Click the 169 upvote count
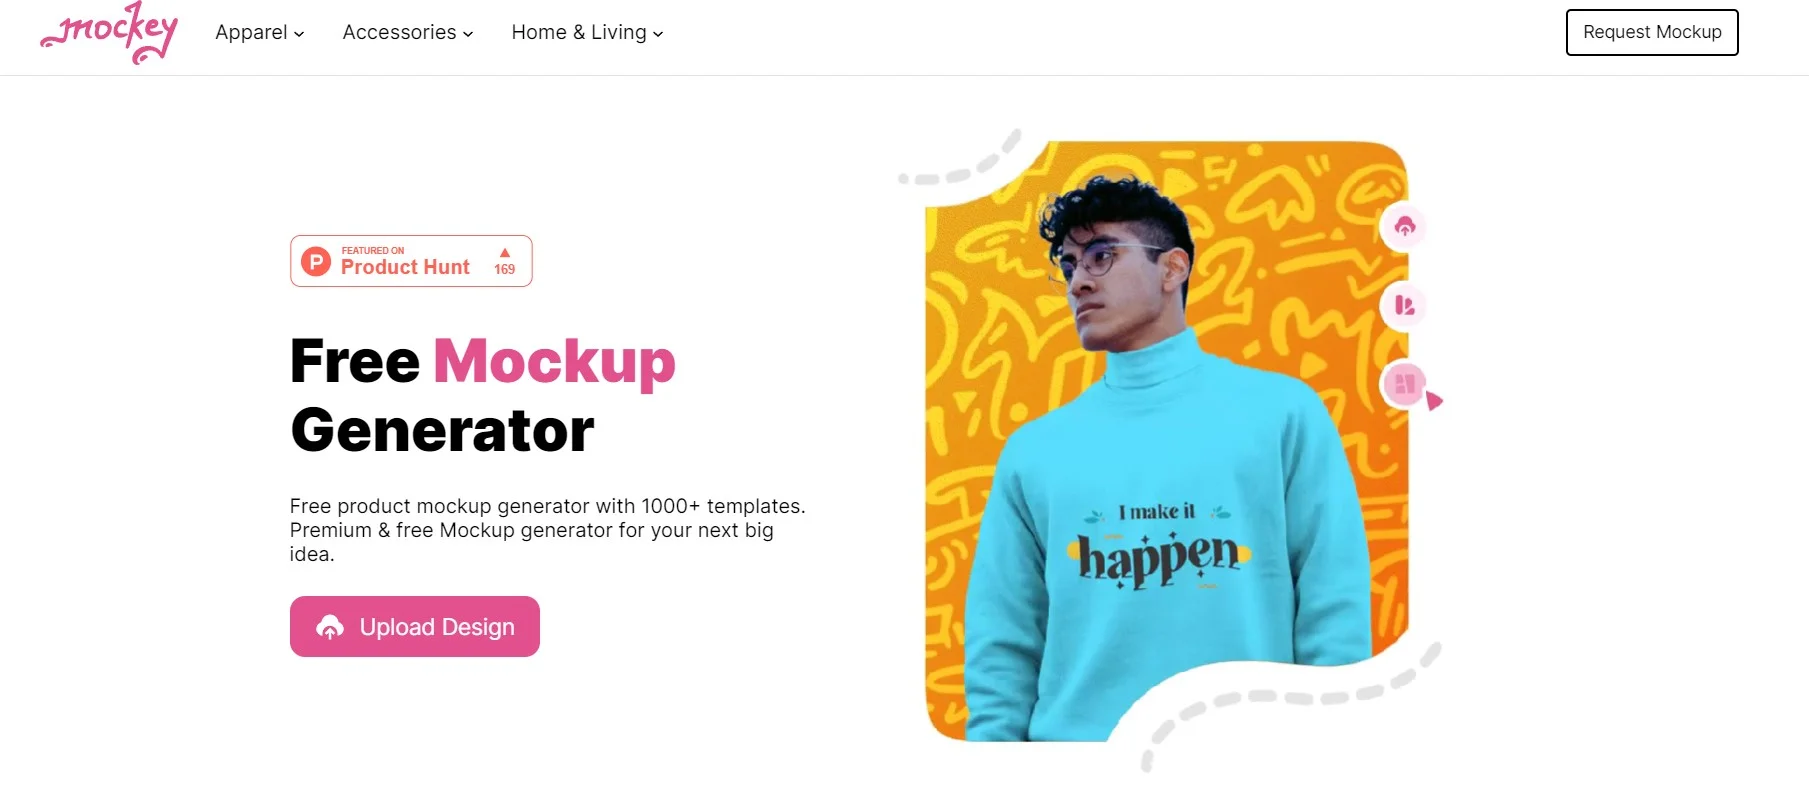 click(505, 270)
